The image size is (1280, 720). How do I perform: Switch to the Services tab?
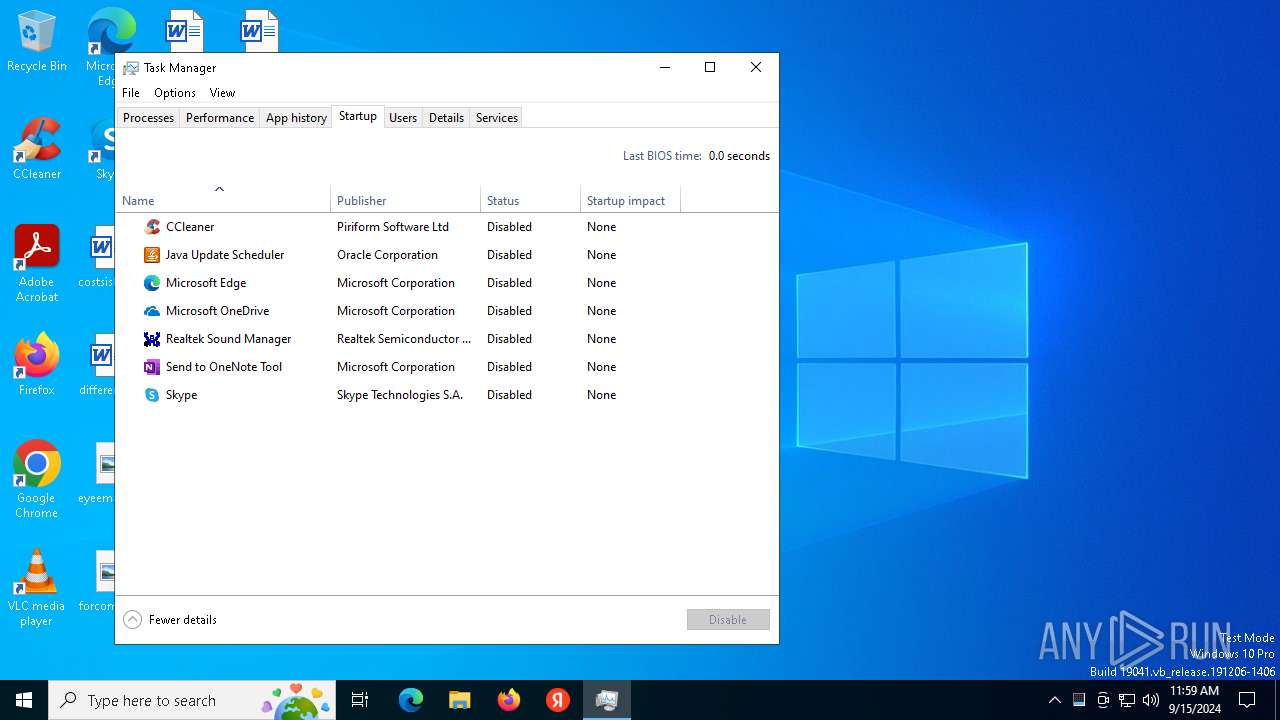(497, 118)
